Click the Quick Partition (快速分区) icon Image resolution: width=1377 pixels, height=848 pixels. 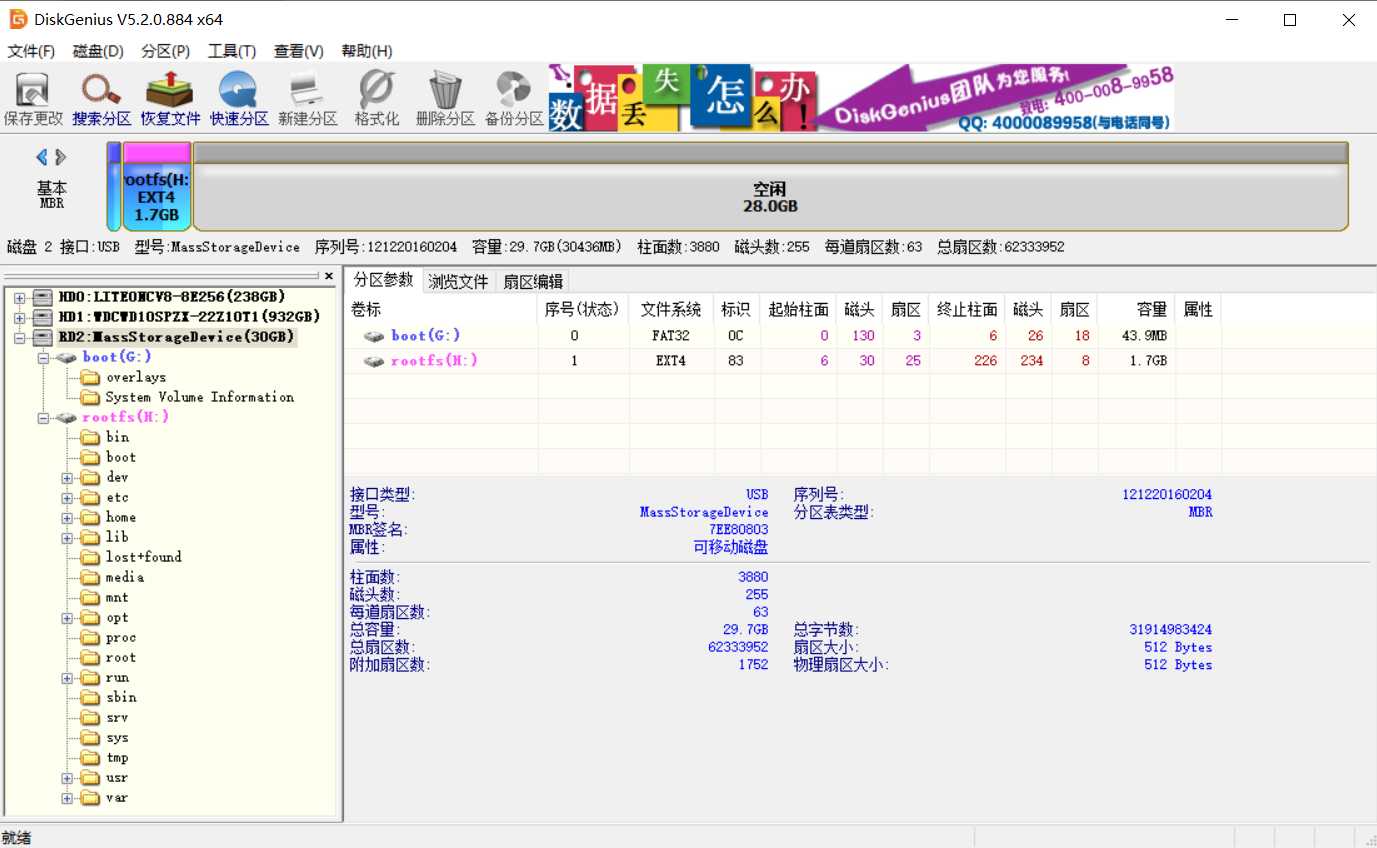(x=239, y=99)
